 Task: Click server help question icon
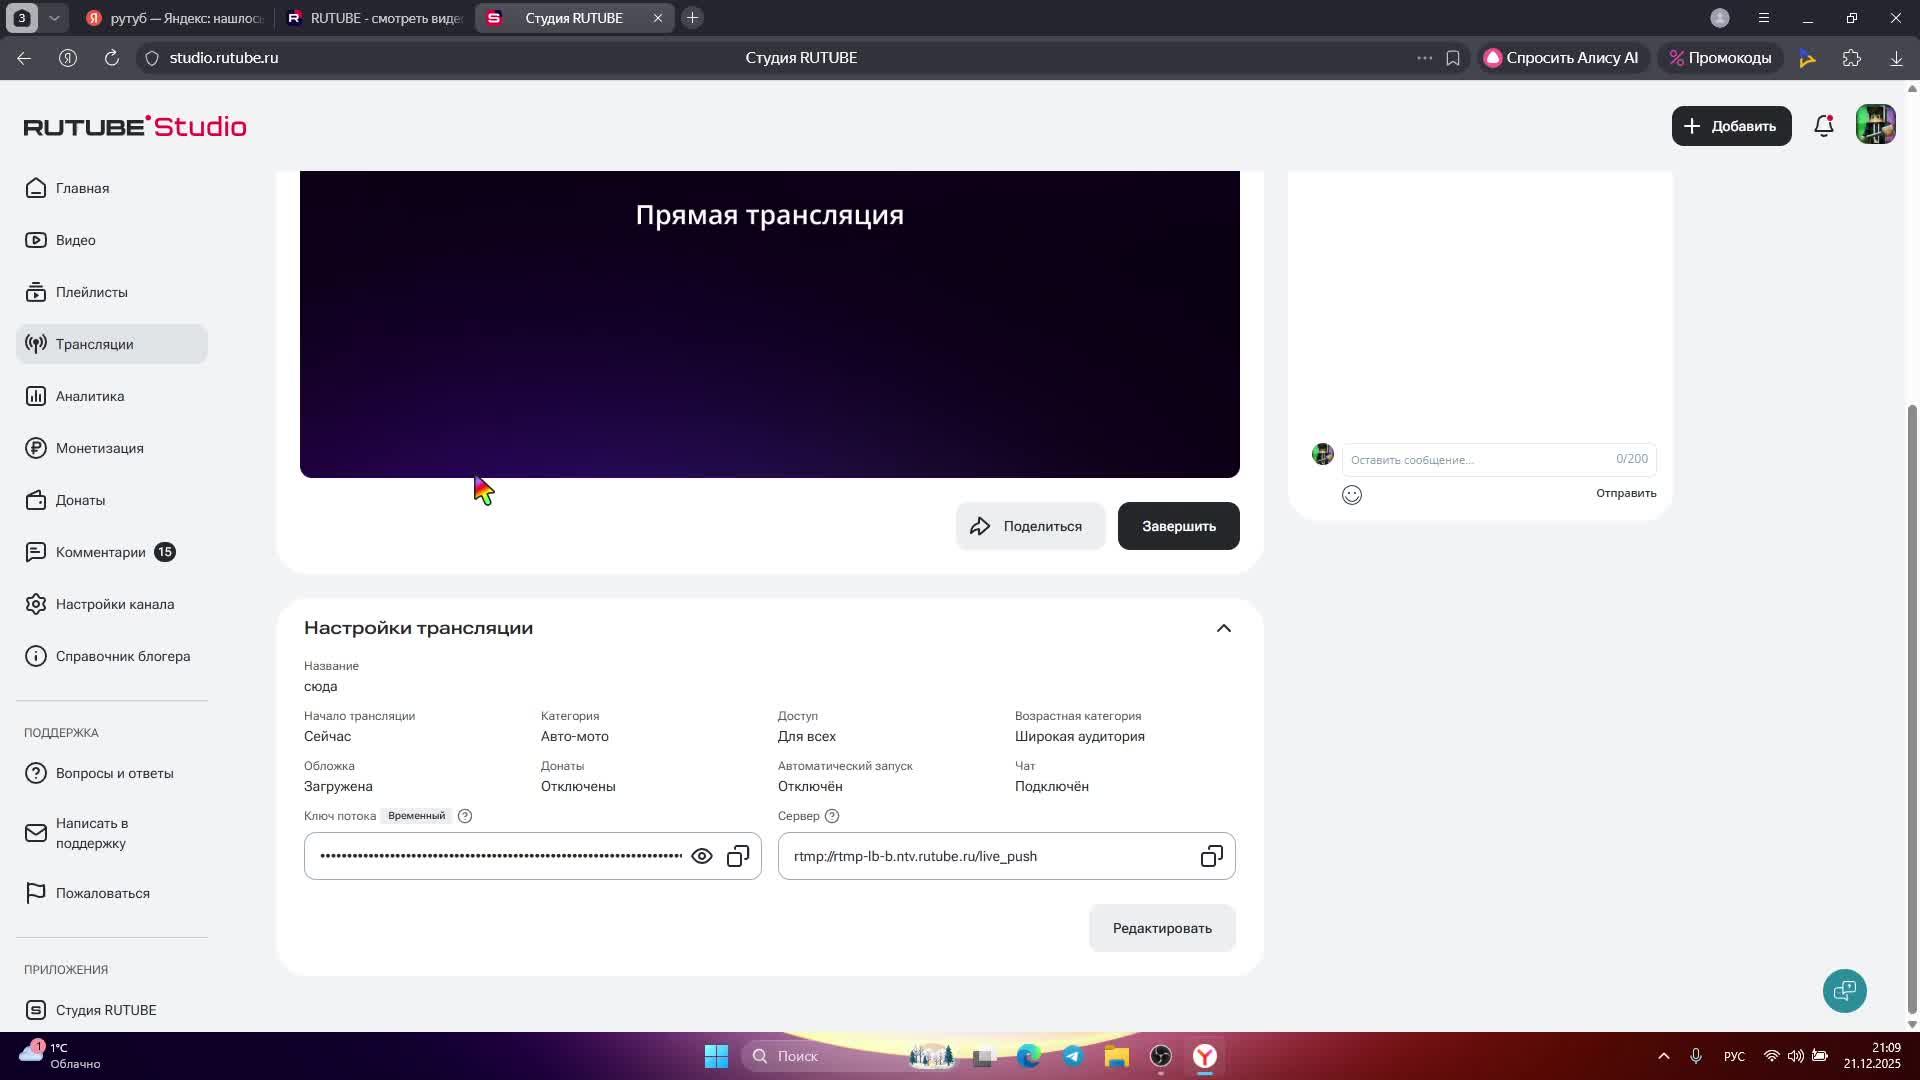pos(832,817)
